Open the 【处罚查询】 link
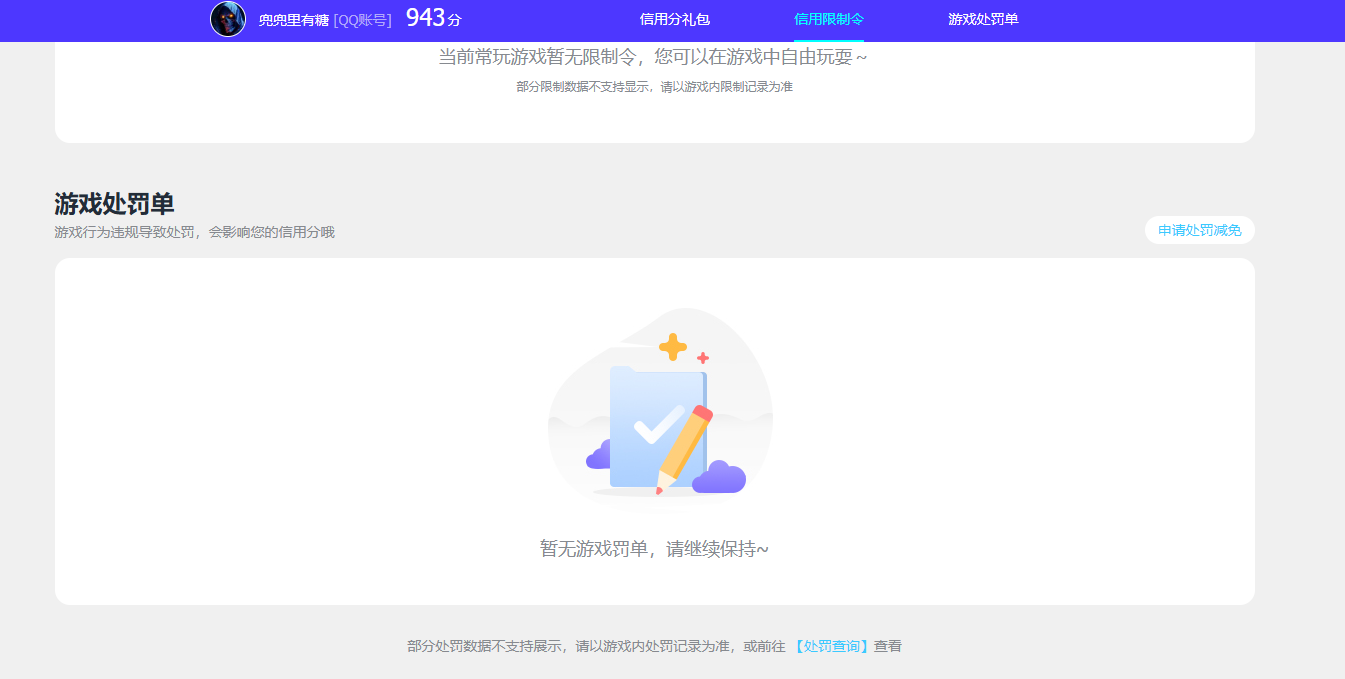Screen dimensions: 1345x679 pos(832,646)
